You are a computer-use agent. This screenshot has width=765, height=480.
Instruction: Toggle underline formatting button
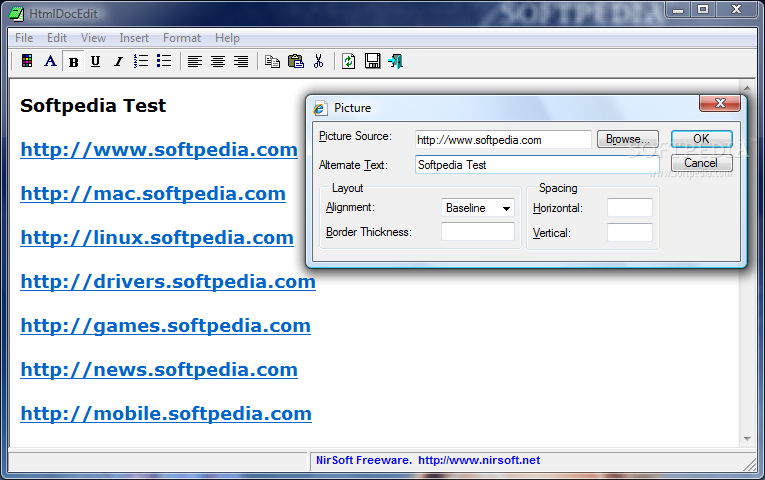(x=96, y=61)
